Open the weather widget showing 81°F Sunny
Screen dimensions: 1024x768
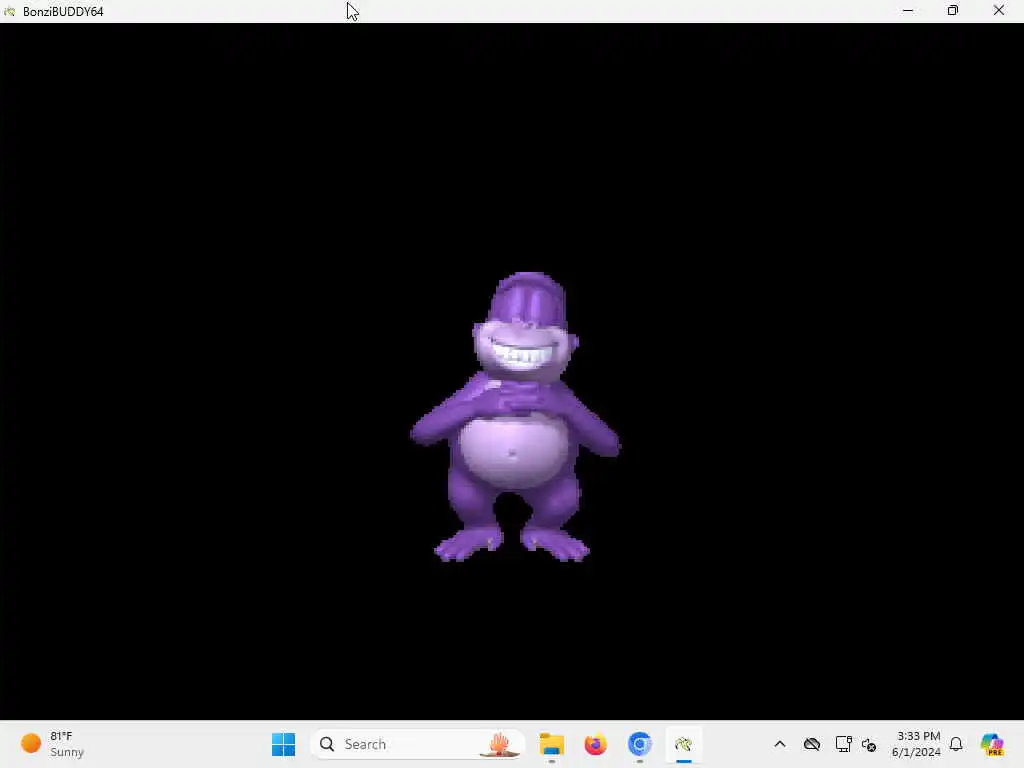[54, 744]
